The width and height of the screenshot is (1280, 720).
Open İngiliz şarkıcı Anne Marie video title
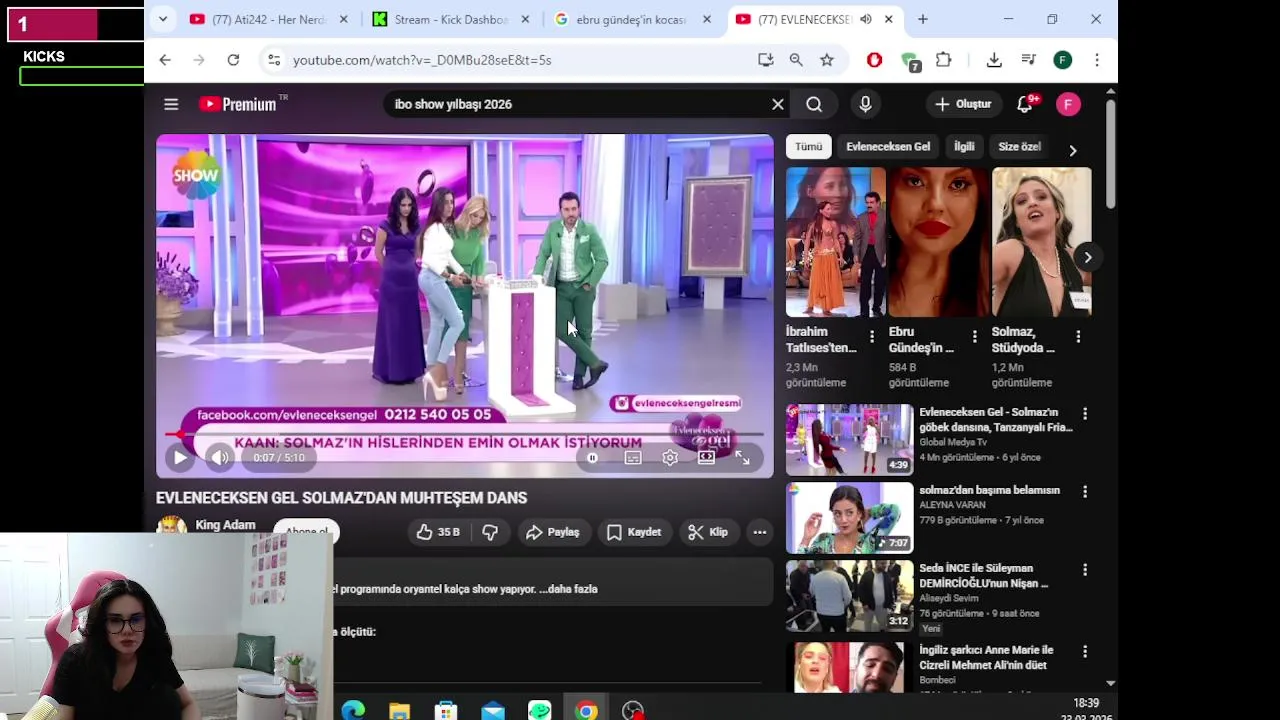[986, 658]
